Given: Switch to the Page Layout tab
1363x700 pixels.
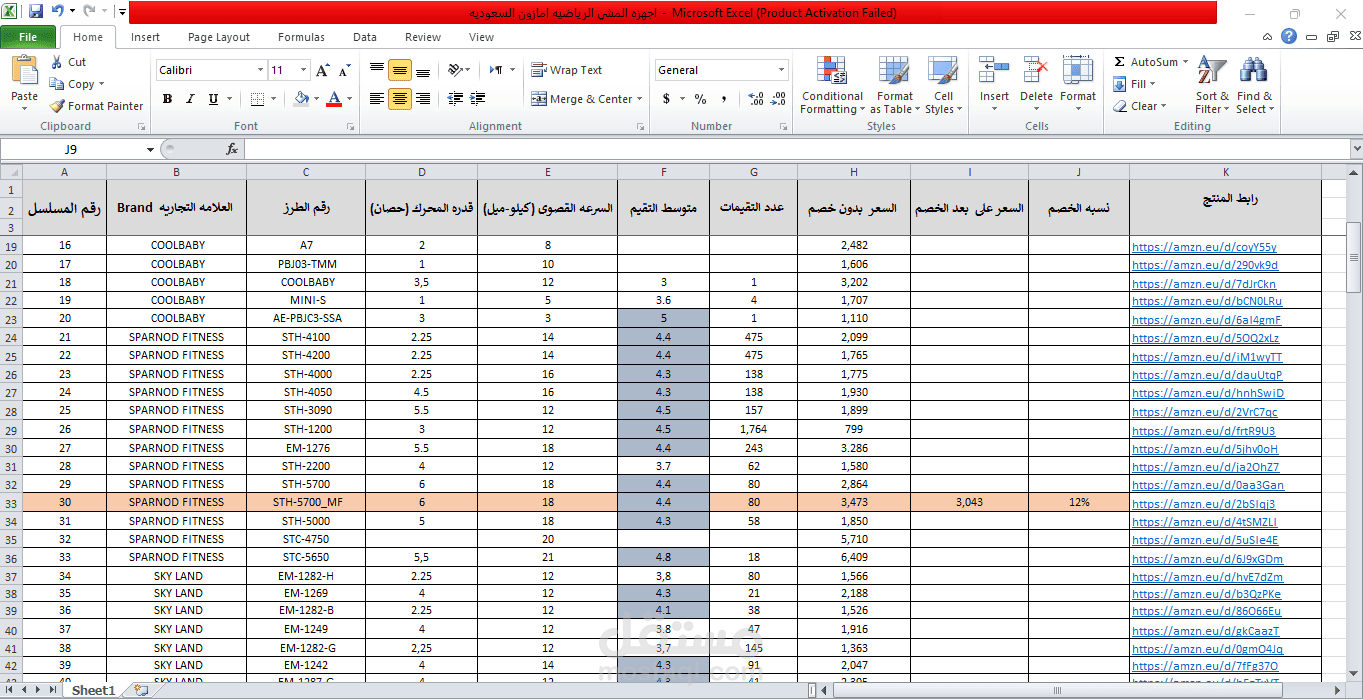Looking at the screenshot, I should pos(219,37).
